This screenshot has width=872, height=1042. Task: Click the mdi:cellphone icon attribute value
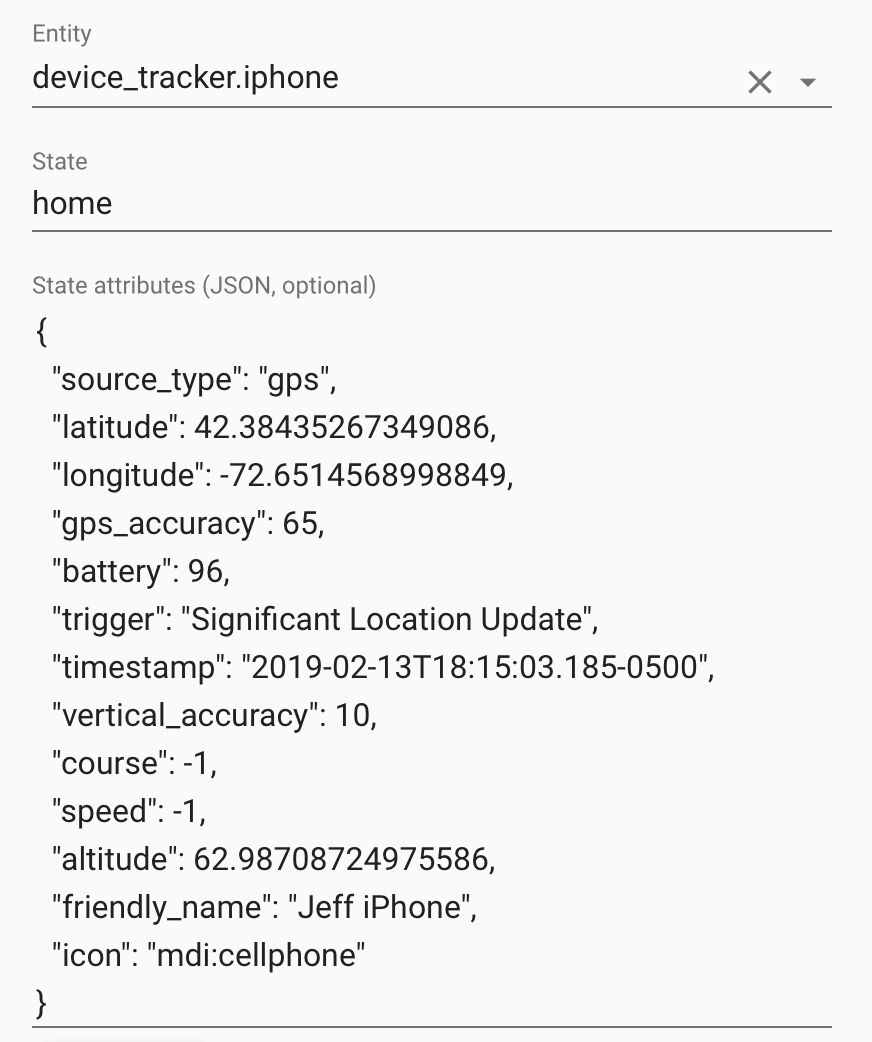[x=257, y=956]
